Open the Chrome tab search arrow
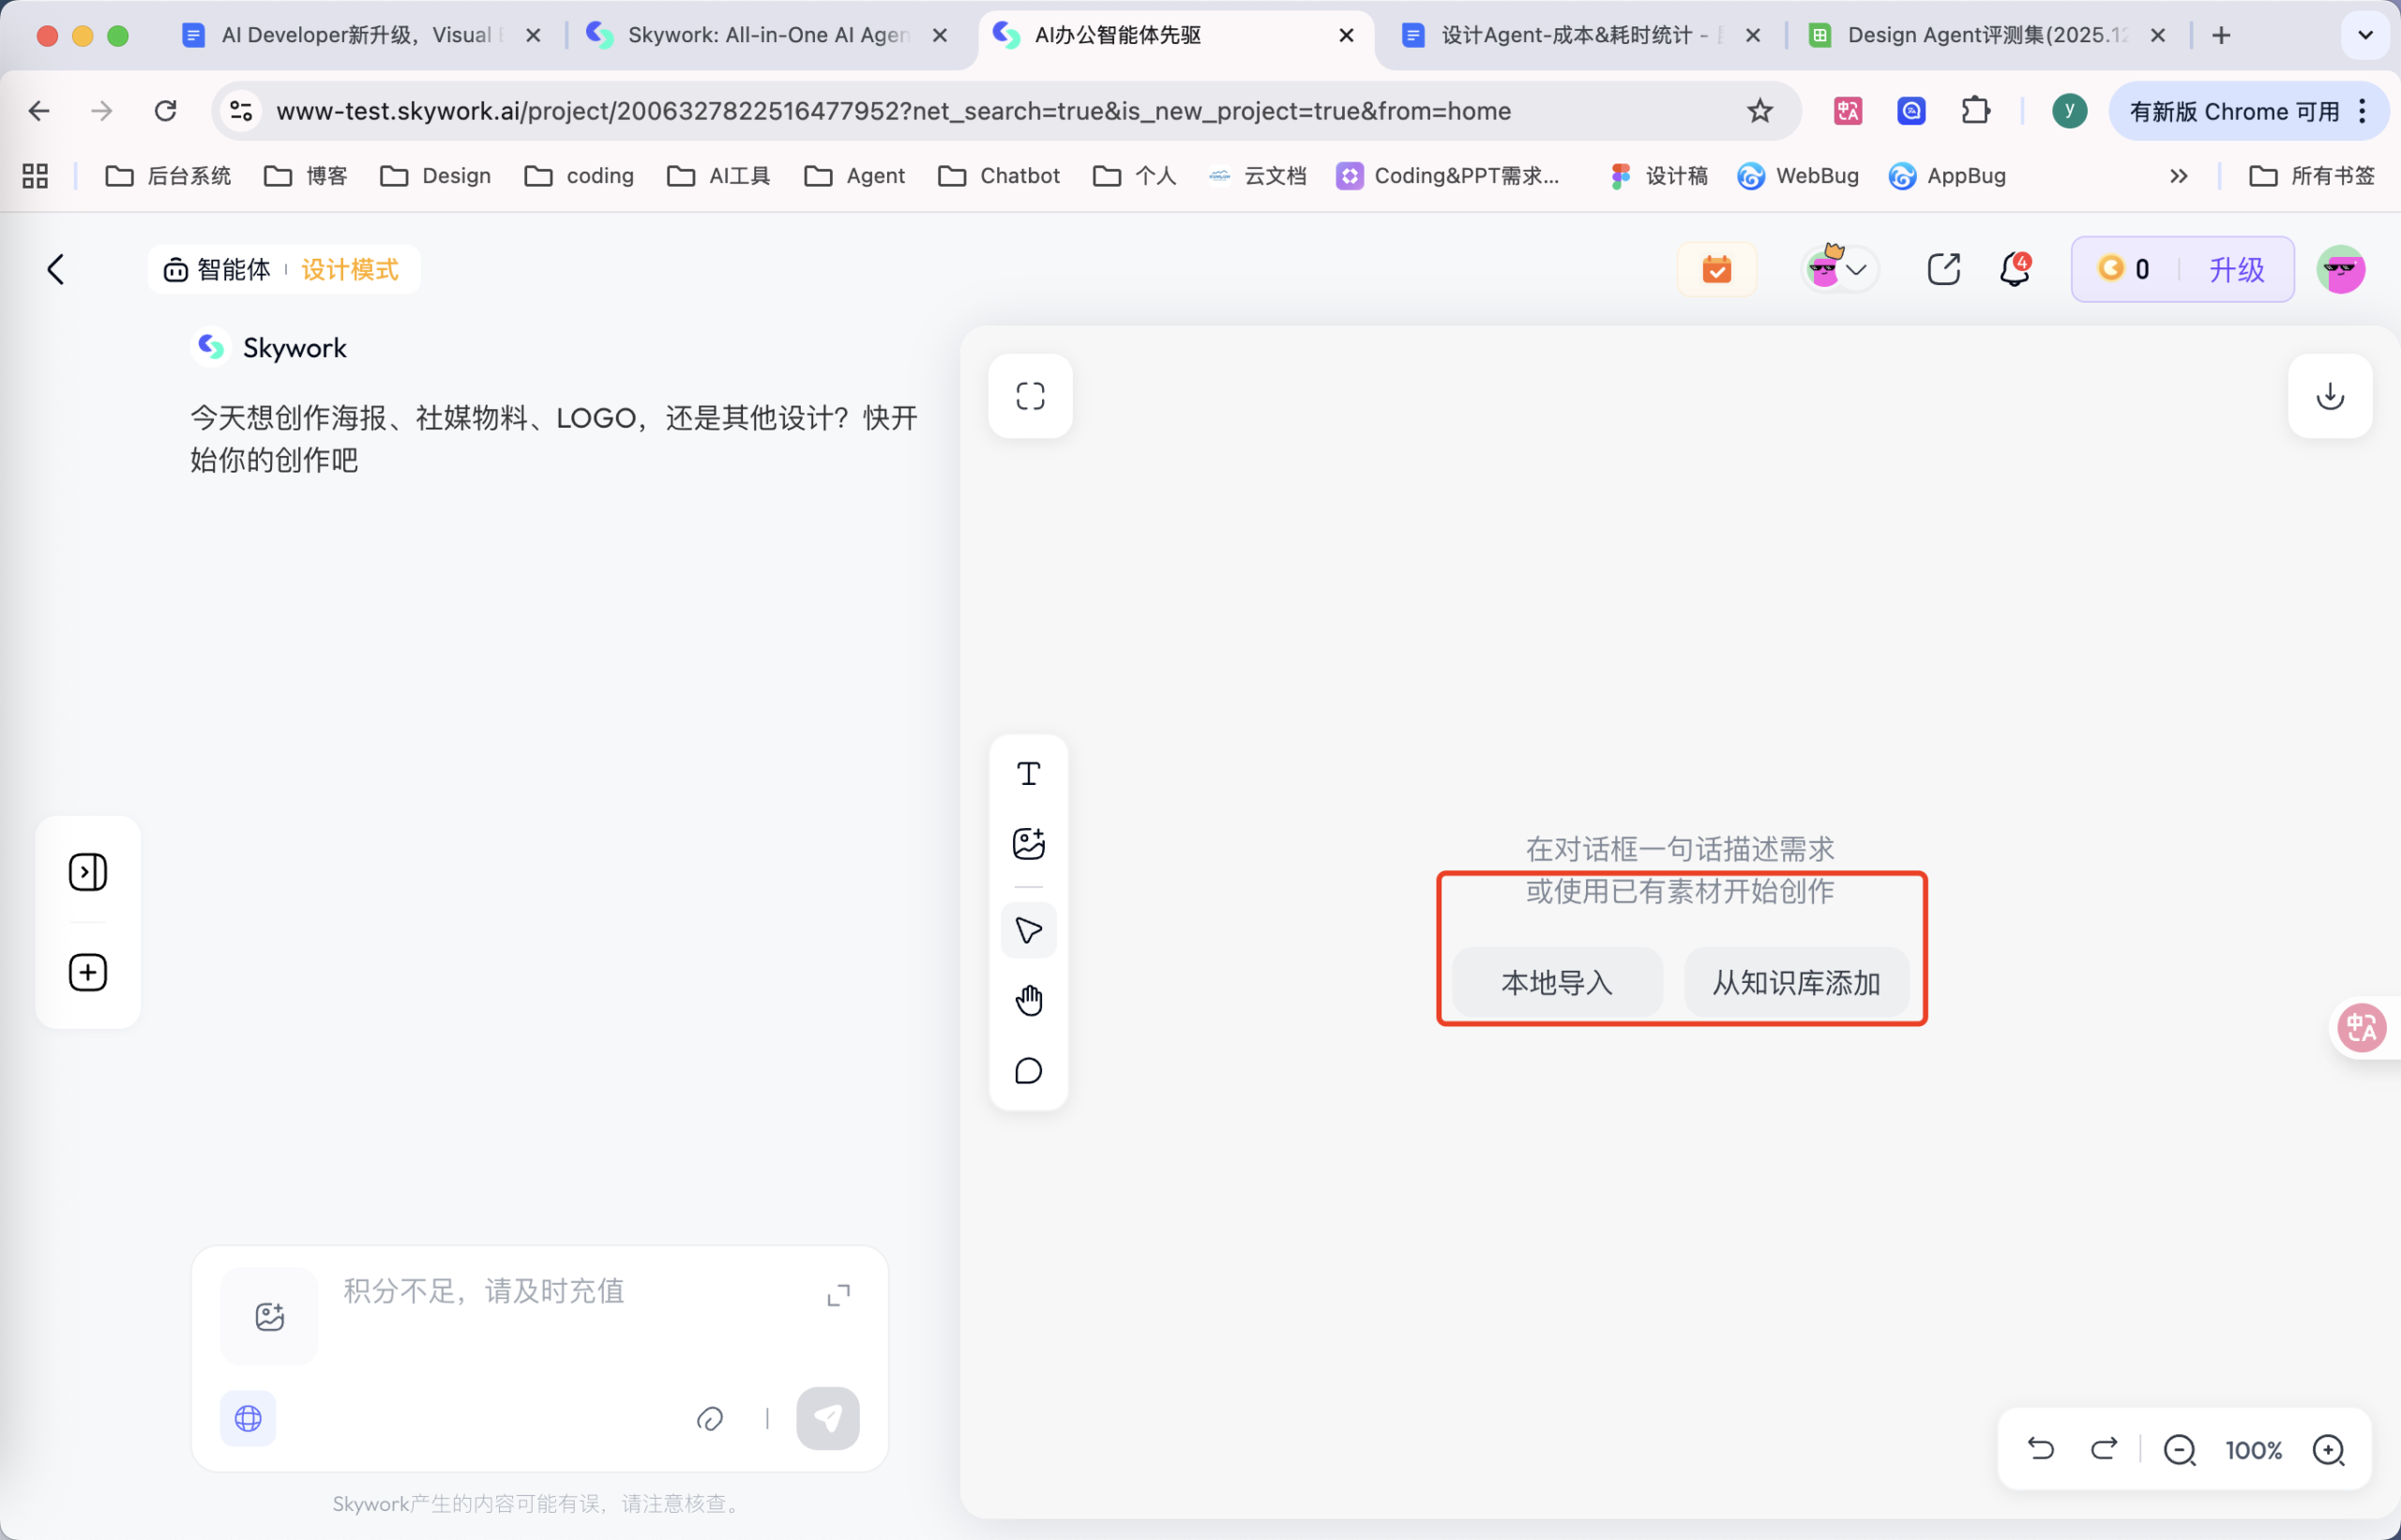Screen dimensions: 2401x1540 click(x=2365, y=35)
